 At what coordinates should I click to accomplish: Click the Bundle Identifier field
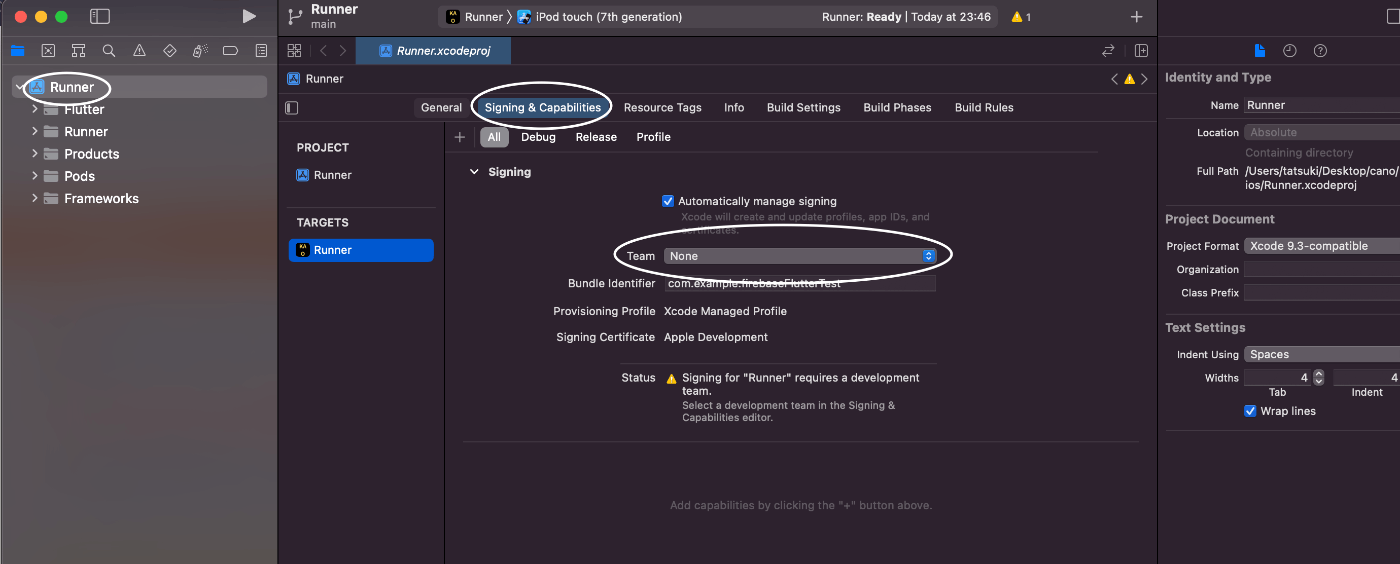tap(800, 284)
